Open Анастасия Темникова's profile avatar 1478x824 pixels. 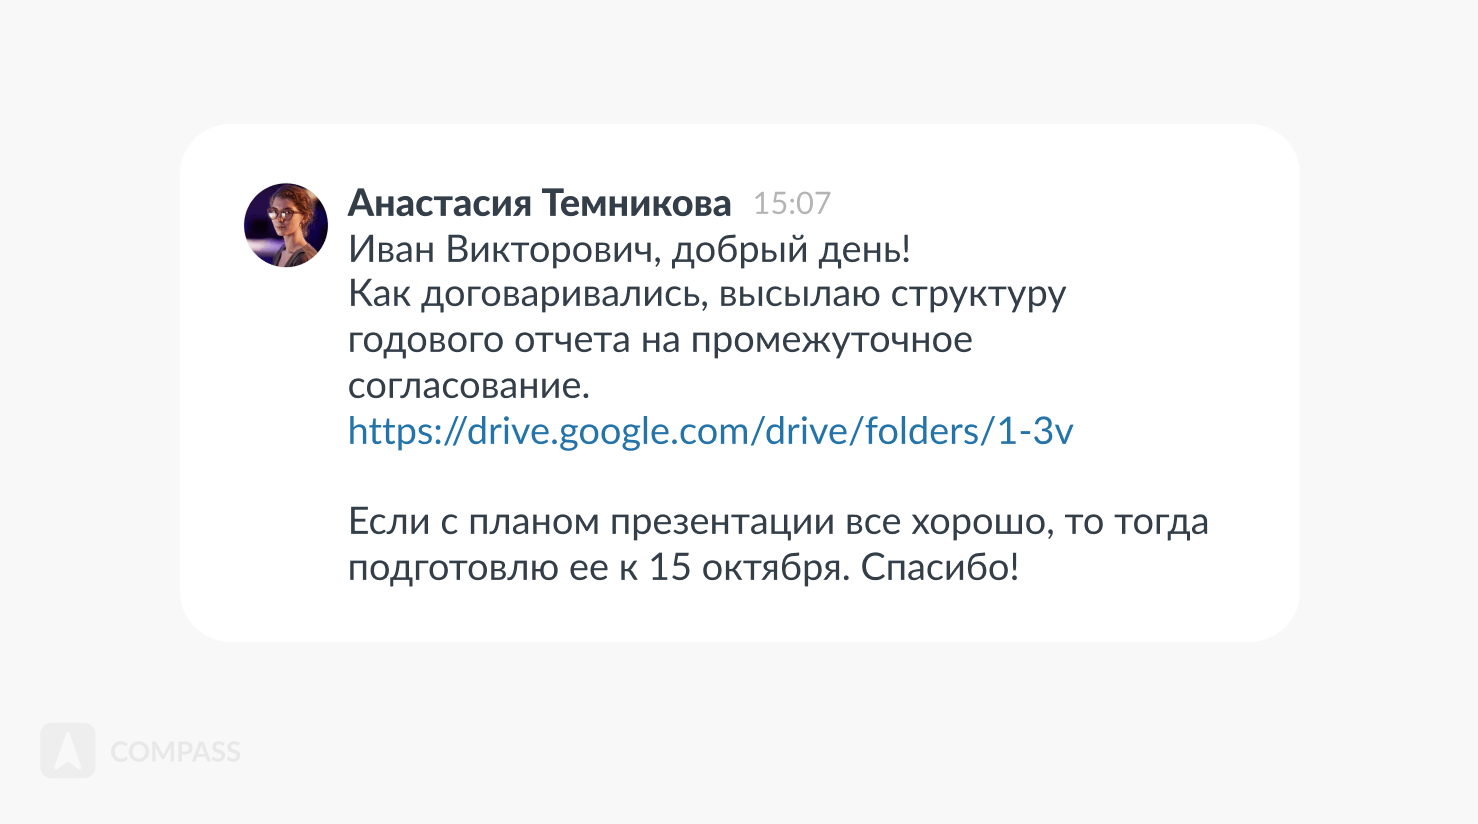coord(286,225)
